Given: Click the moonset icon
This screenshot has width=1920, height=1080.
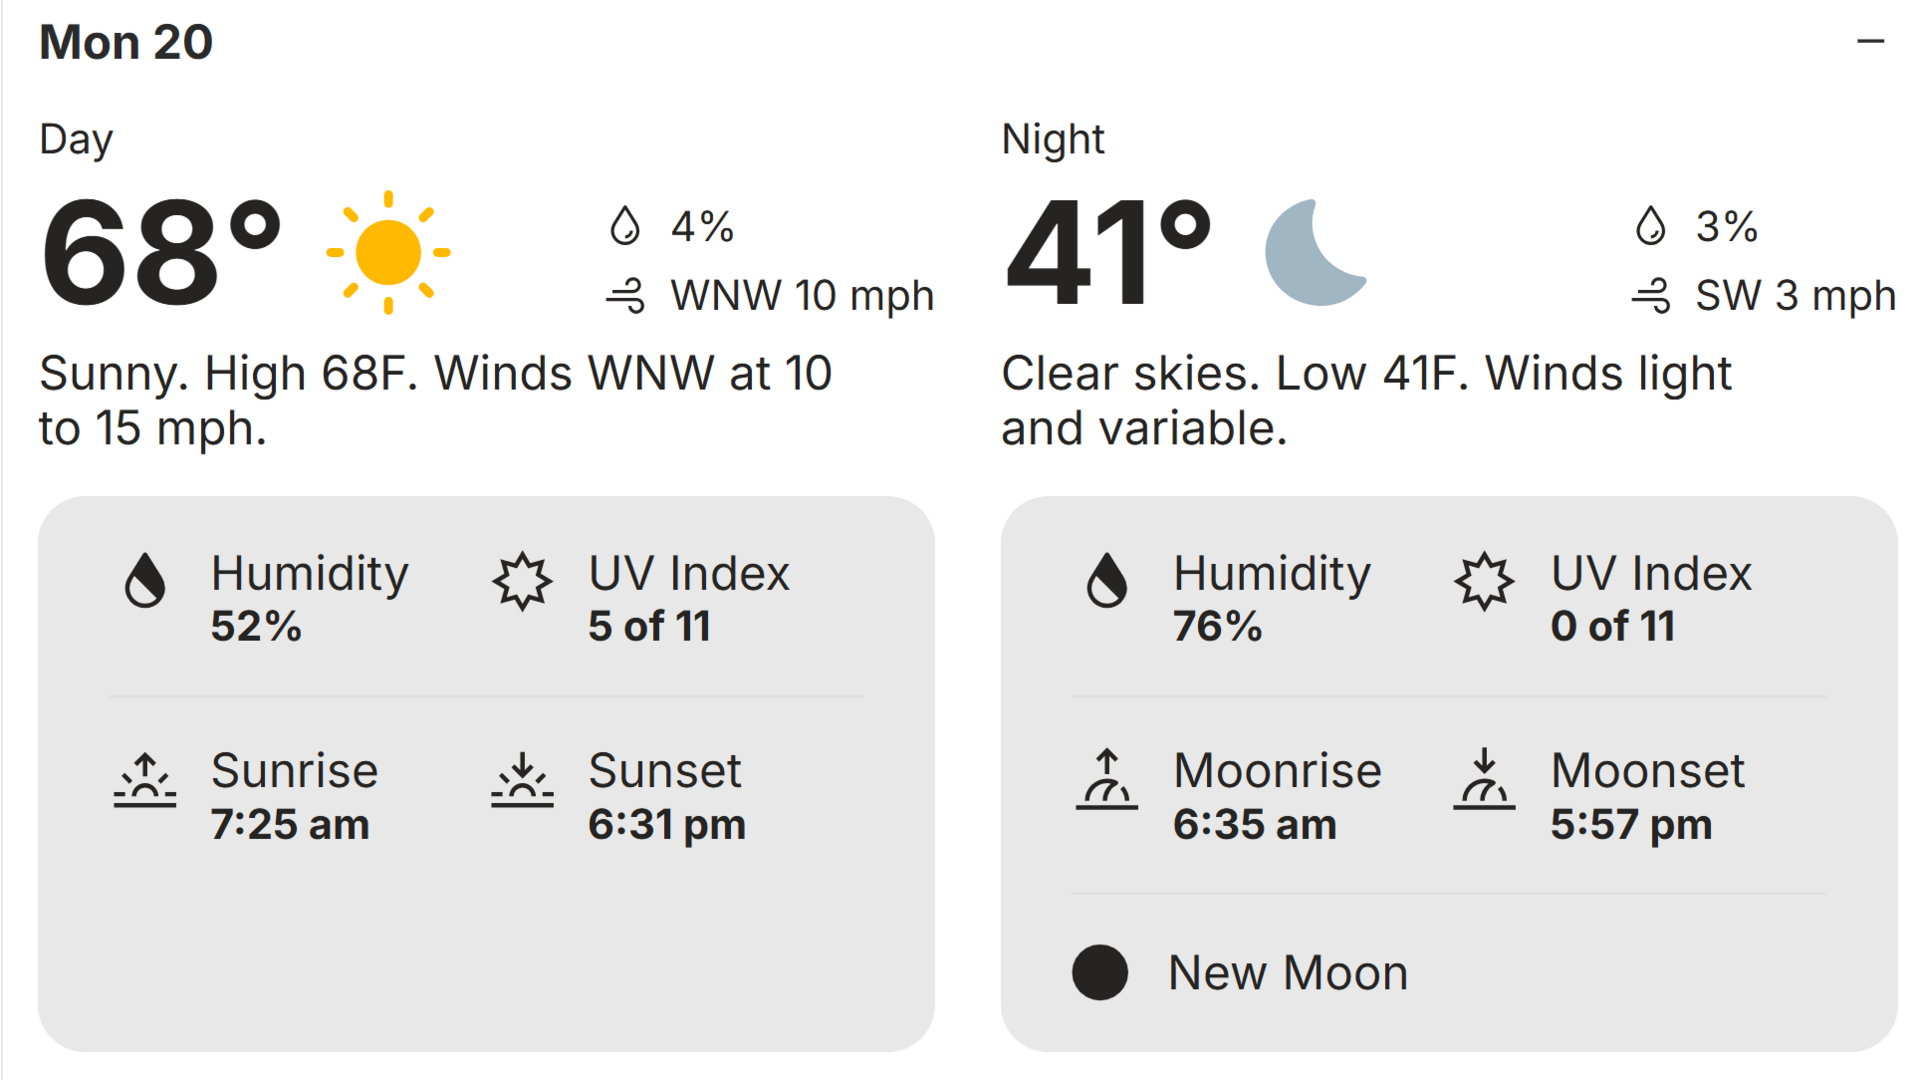Looking at the screenshot, I should click(x=1484, y=780).
